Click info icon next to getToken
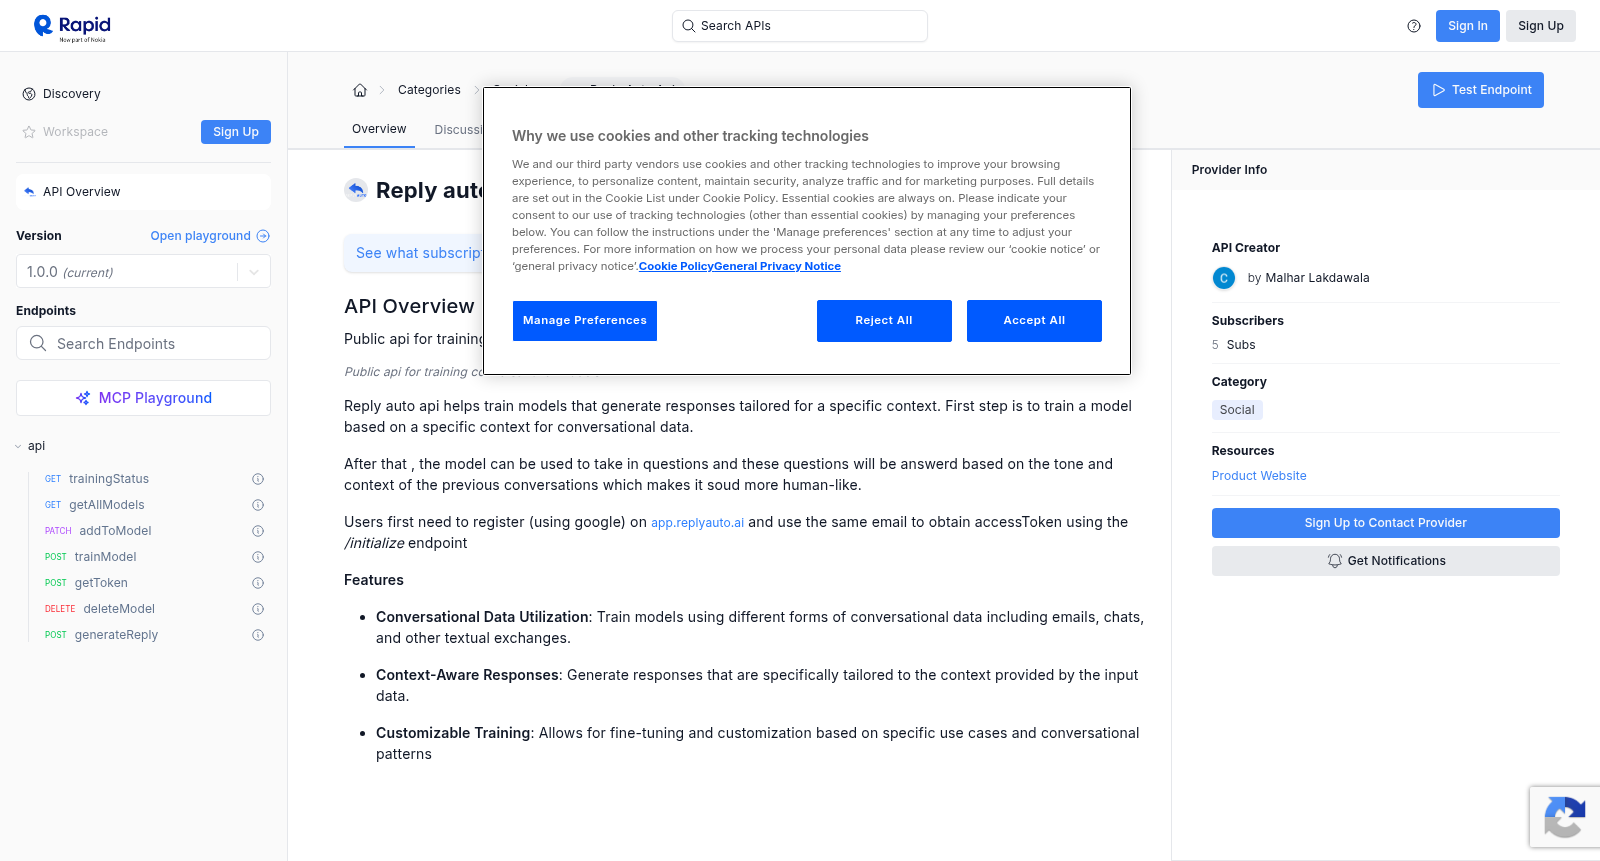1600x861 pixels. pyautogui.click(x=258, y=583)
